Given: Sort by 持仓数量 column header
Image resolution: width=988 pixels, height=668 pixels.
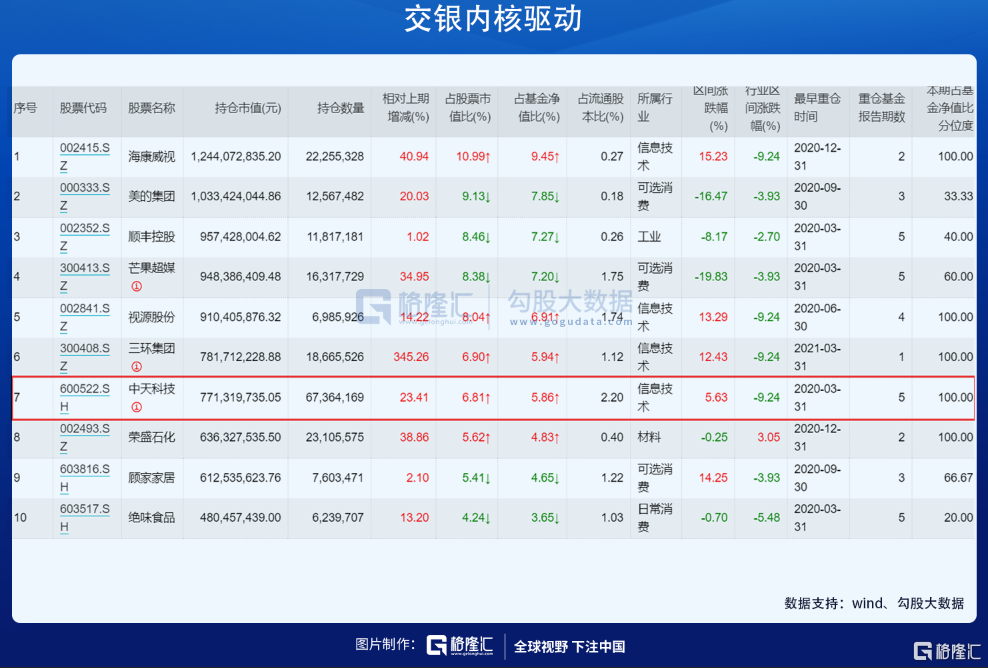Looking at the screenshot, I should tap(340, 108).
